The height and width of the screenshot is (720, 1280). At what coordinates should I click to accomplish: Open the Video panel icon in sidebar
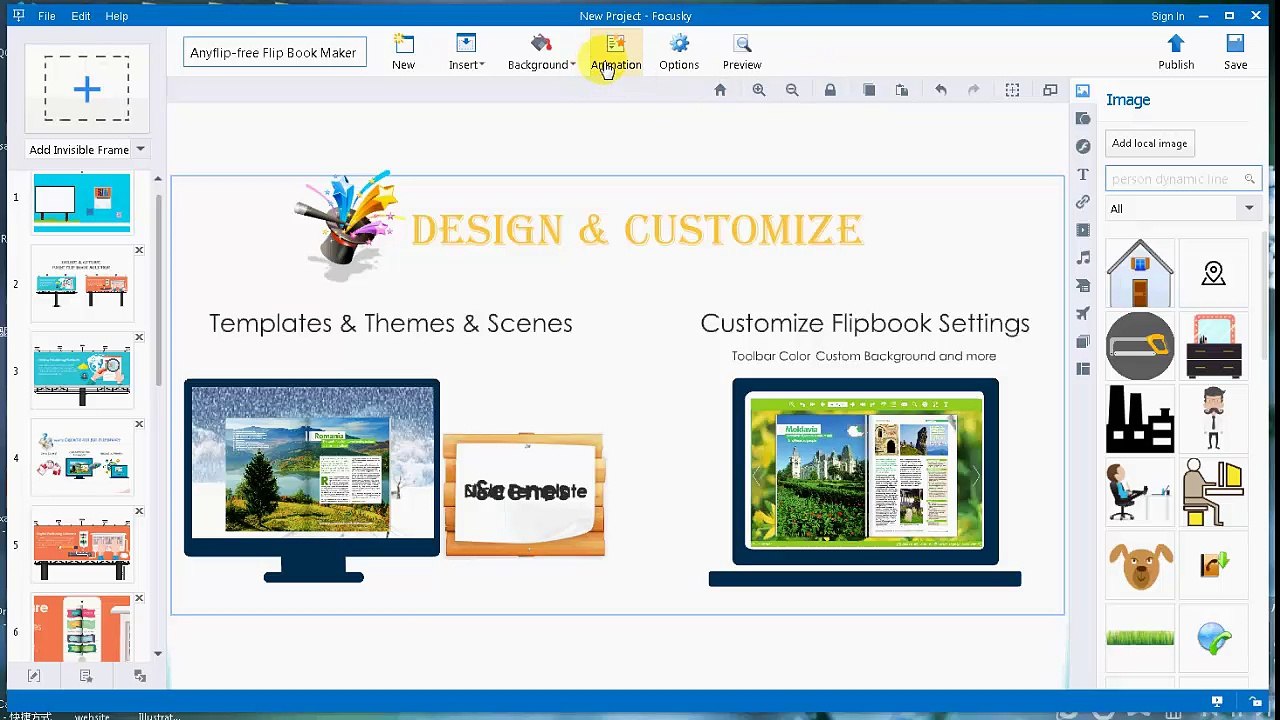(x=1083, y=230)
